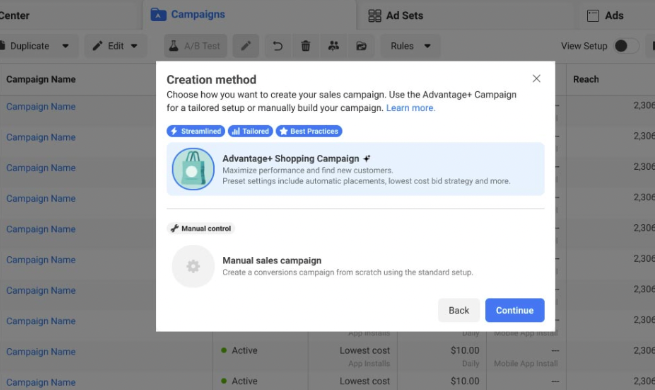Click the folder export icon

click(361, 46)
